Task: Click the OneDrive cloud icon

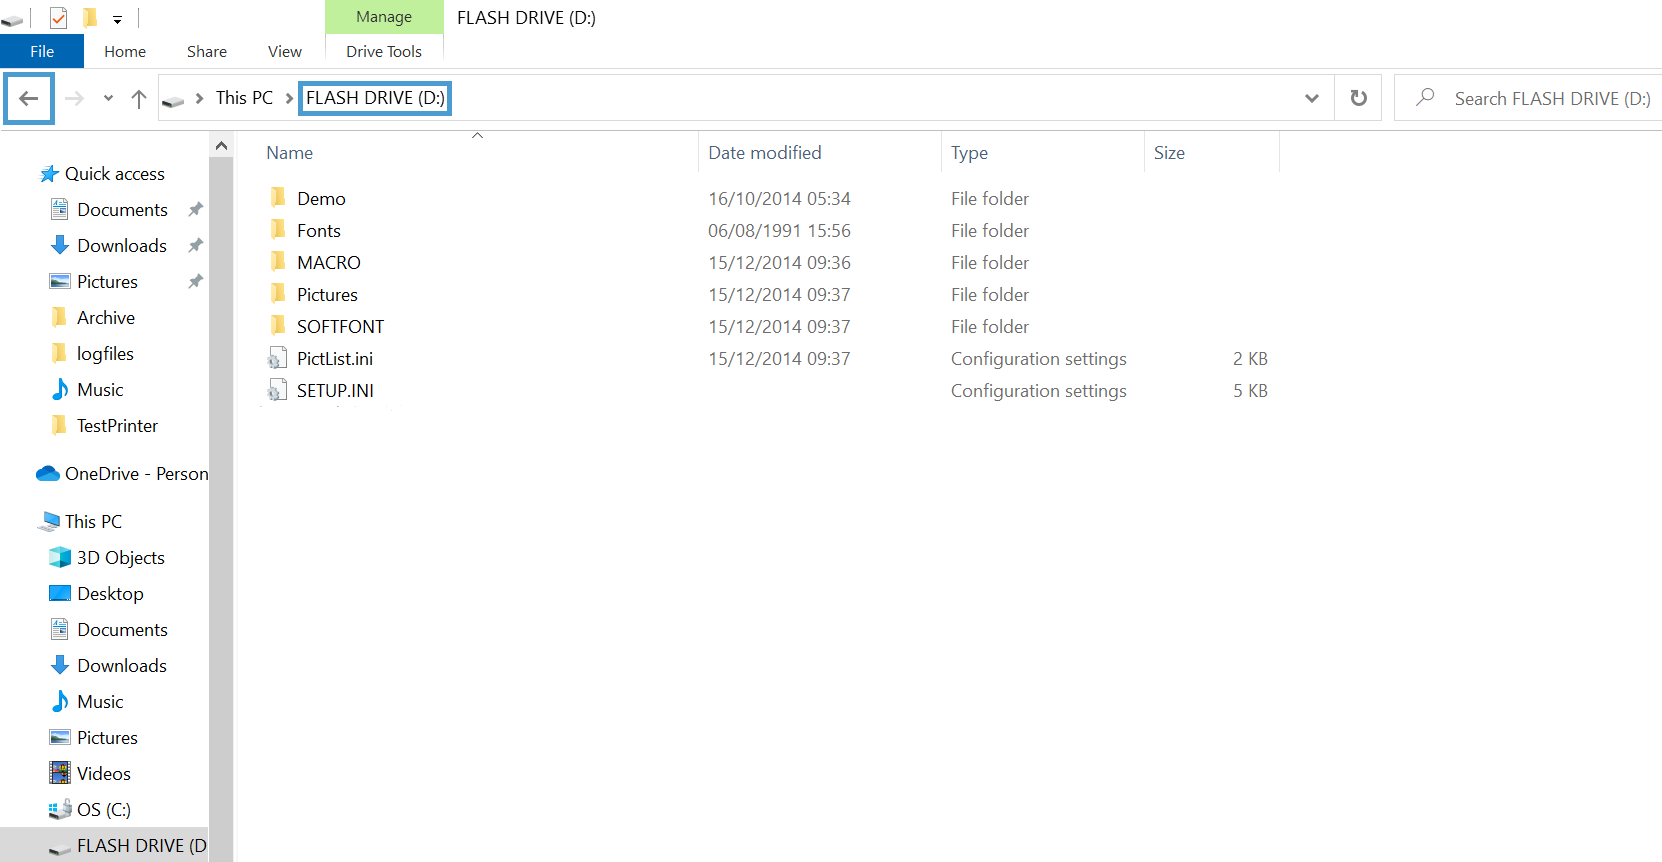Action: (x=48, y=473)
